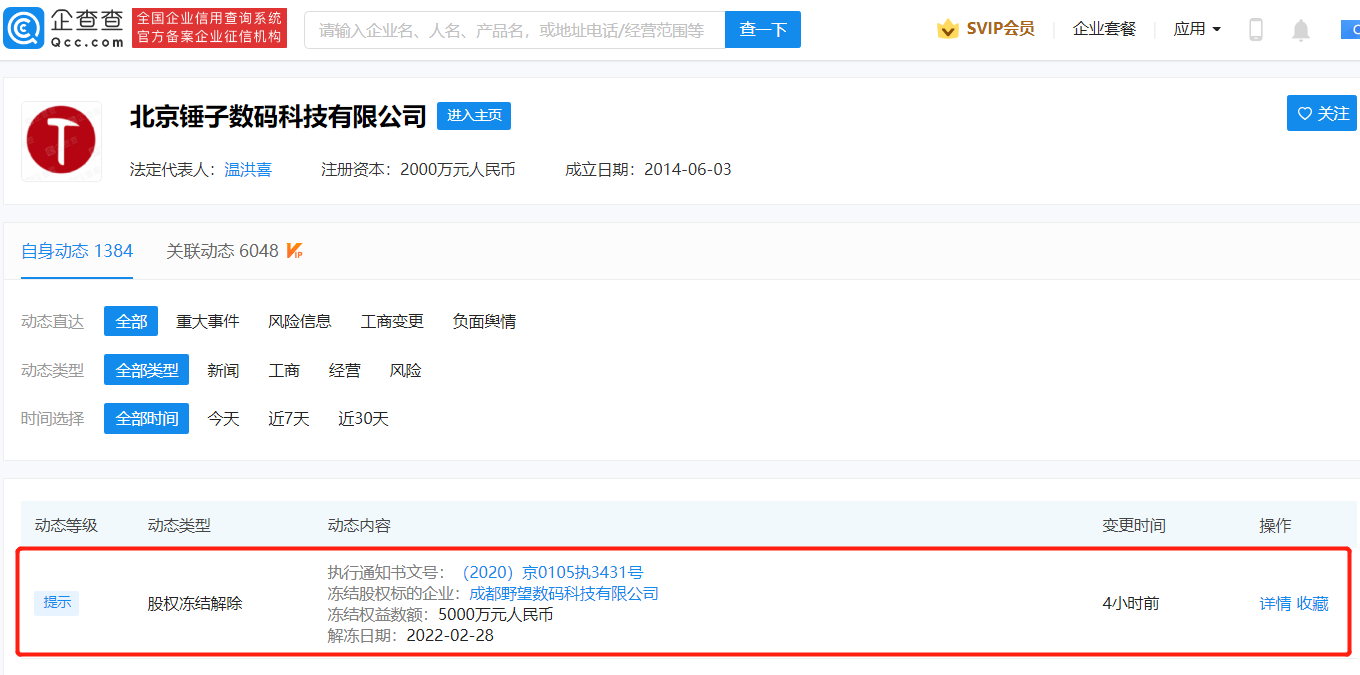This screenshot has height=675, width=1360.
Task: Switch to 关联动态 6048 tab
Action: [222, 251]
